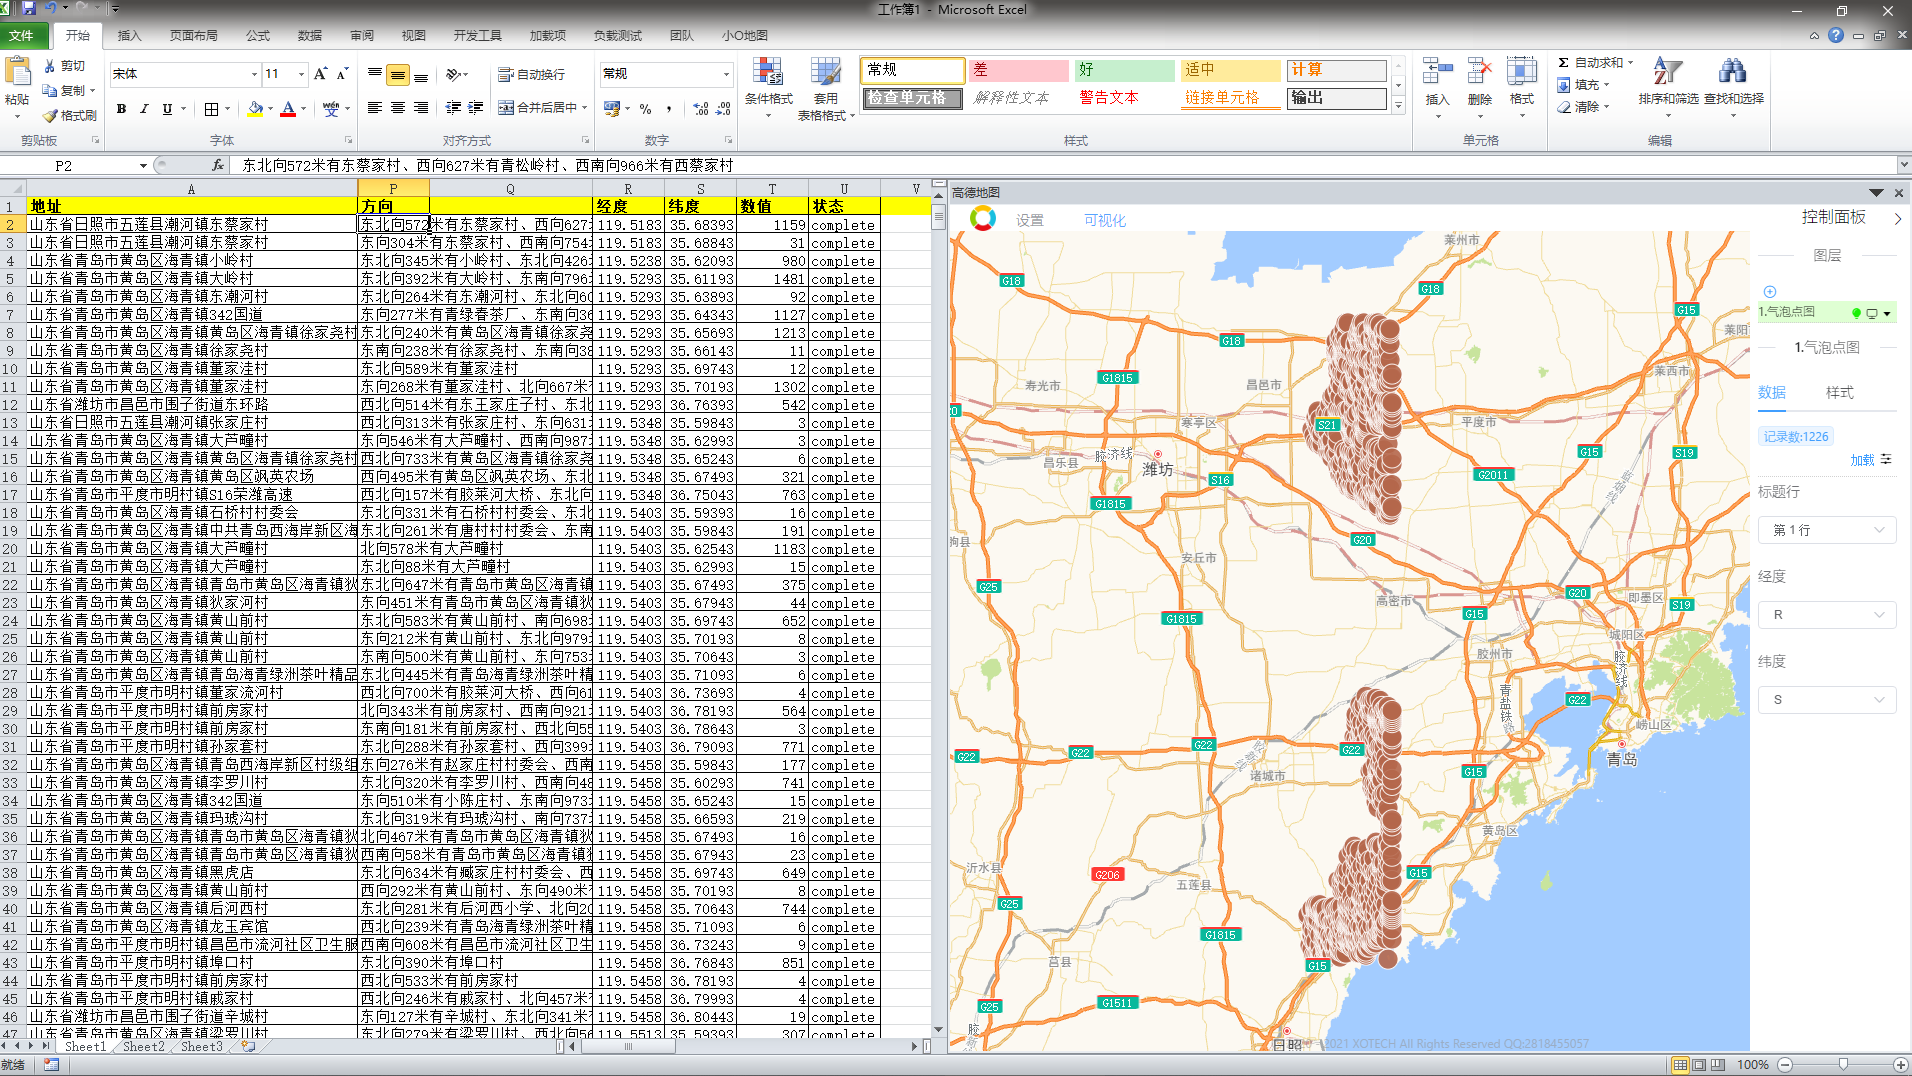Viewport: 1912px width, 1076px height.
Task: Align text left
Action: tap(375, 108)
